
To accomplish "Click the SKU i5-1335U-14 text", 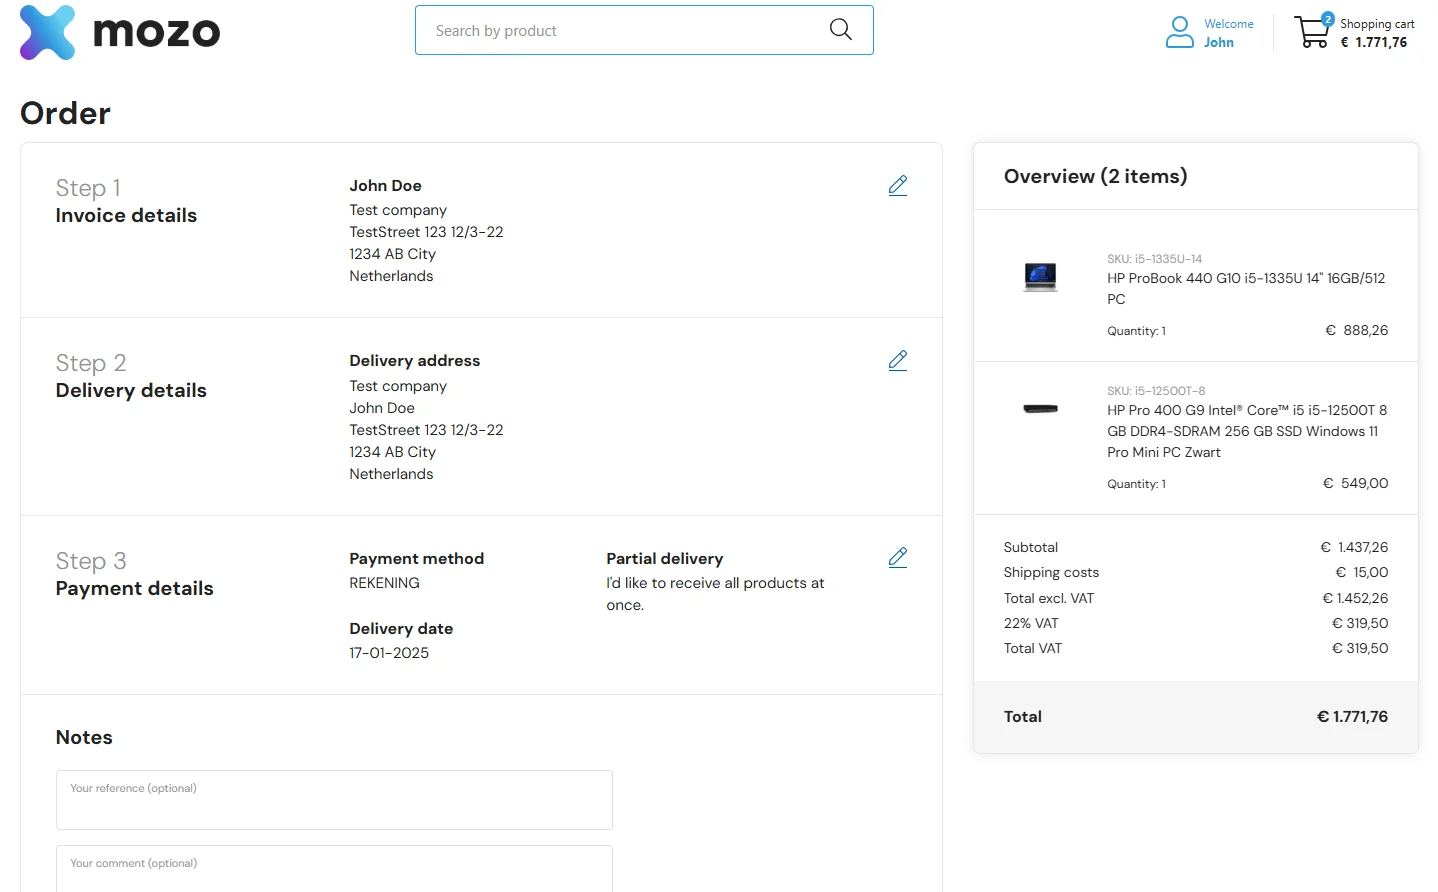I will click(1154, 258).
